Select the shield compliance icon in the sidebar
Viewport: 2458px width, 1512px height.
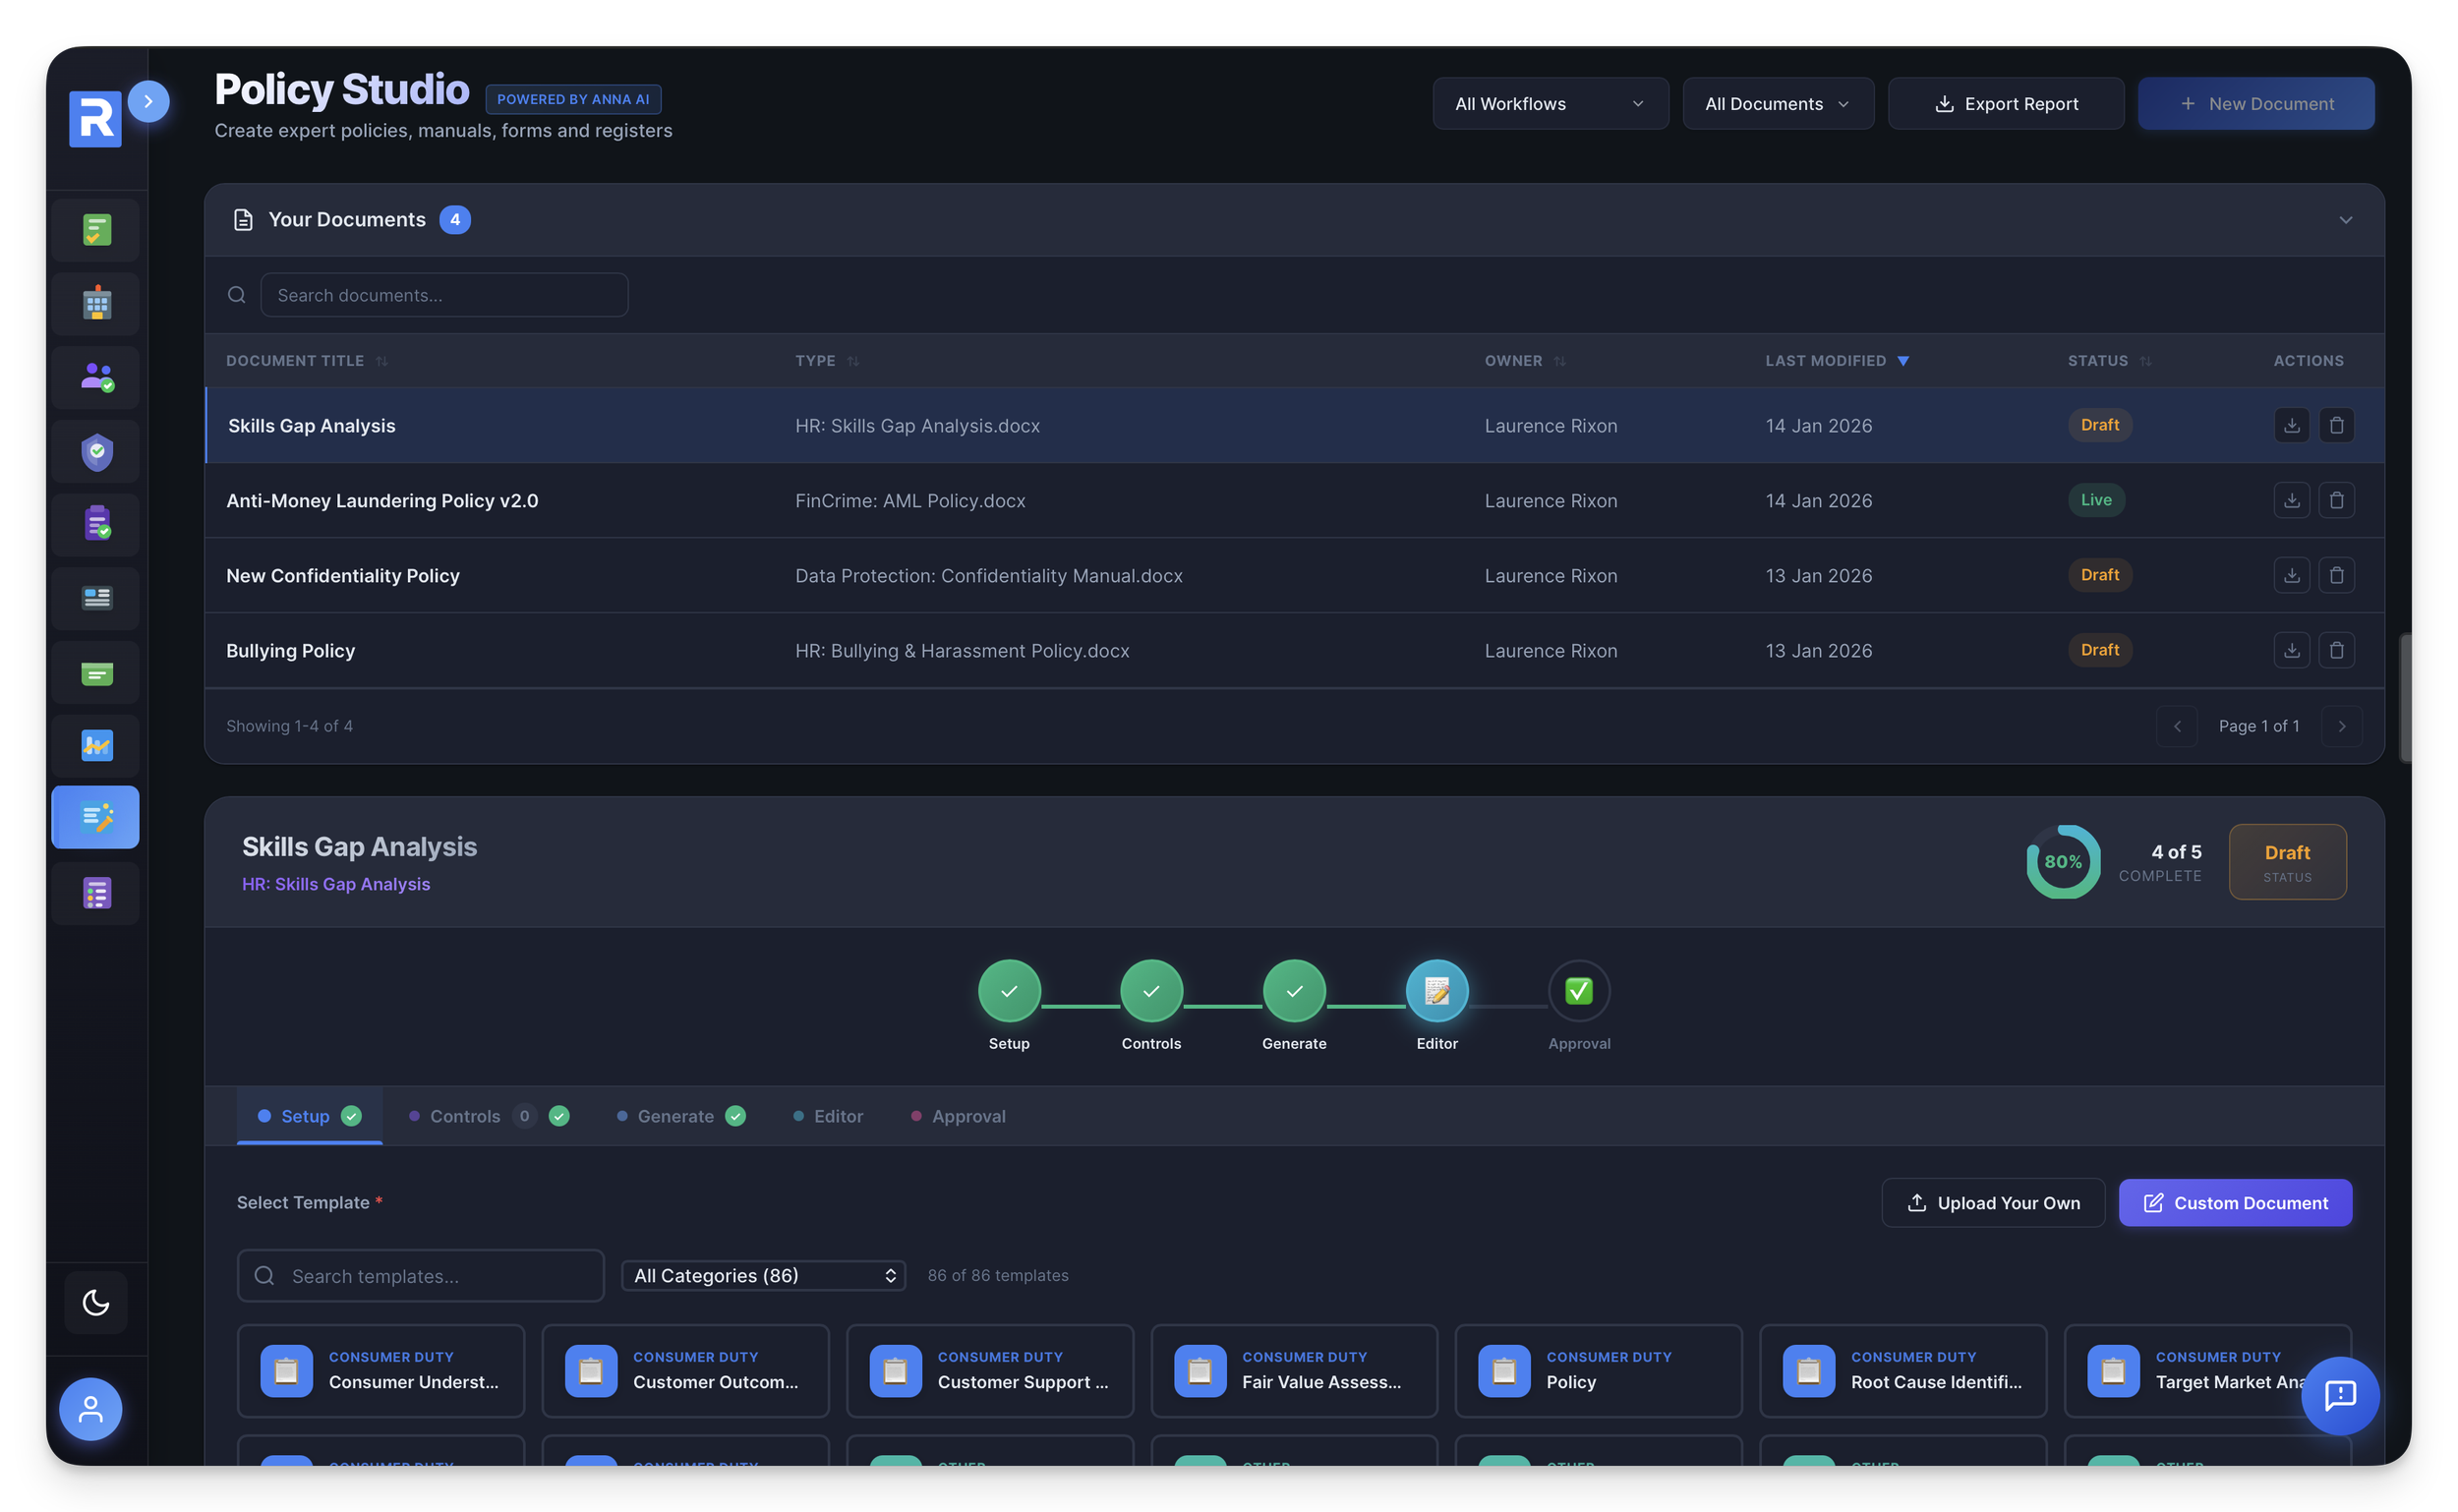[95, 451]
